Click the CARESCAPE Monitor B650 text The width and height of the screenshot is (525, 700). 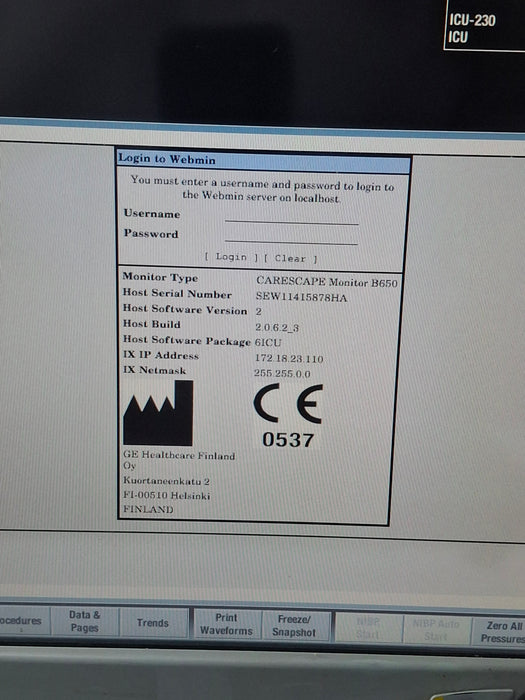327,282
